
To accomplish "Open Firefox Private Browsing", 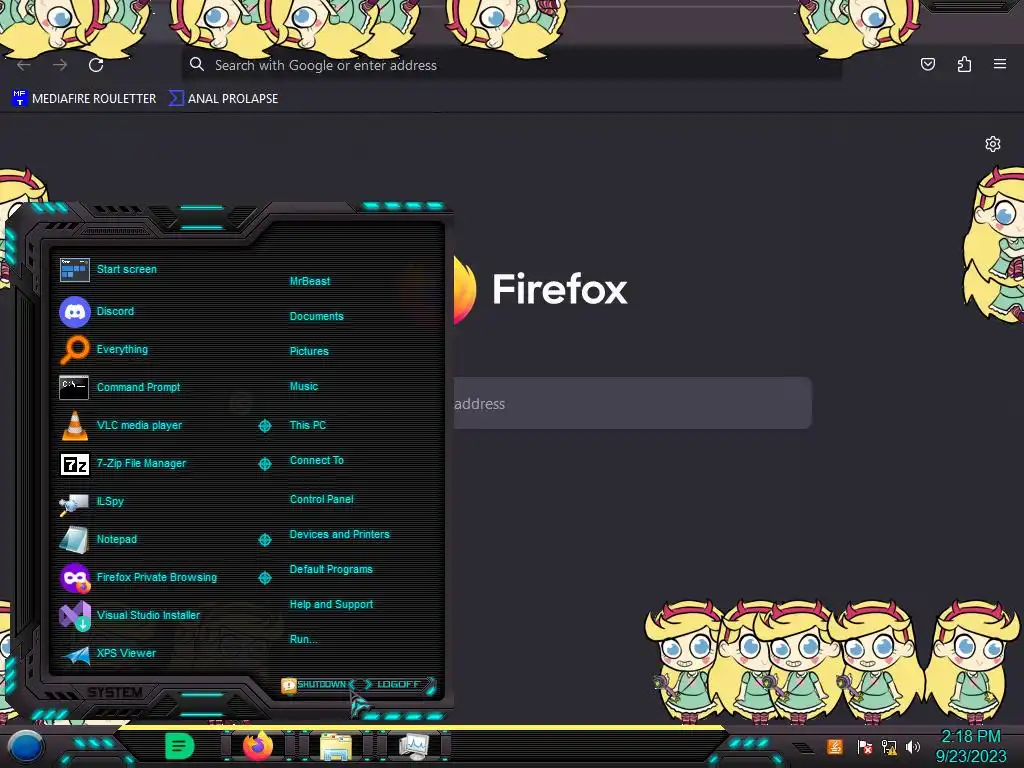I will [x=156, y=577].
